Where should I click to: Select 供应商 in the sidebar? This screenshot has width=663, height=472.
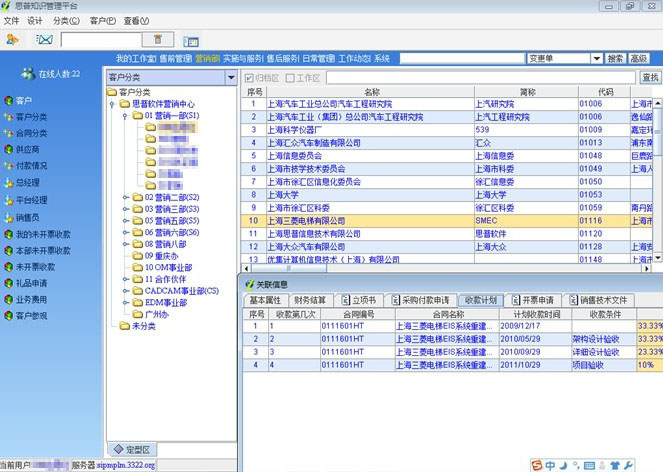27,149
